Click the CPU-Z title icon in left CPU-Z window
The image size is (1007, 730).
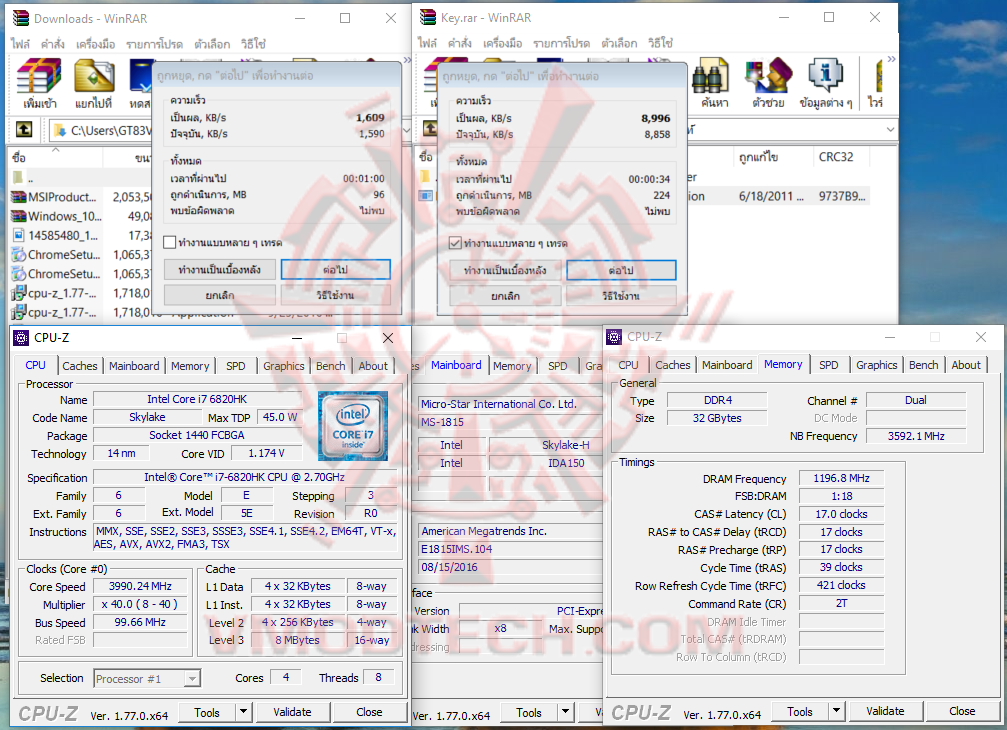[x=21, y=338]
